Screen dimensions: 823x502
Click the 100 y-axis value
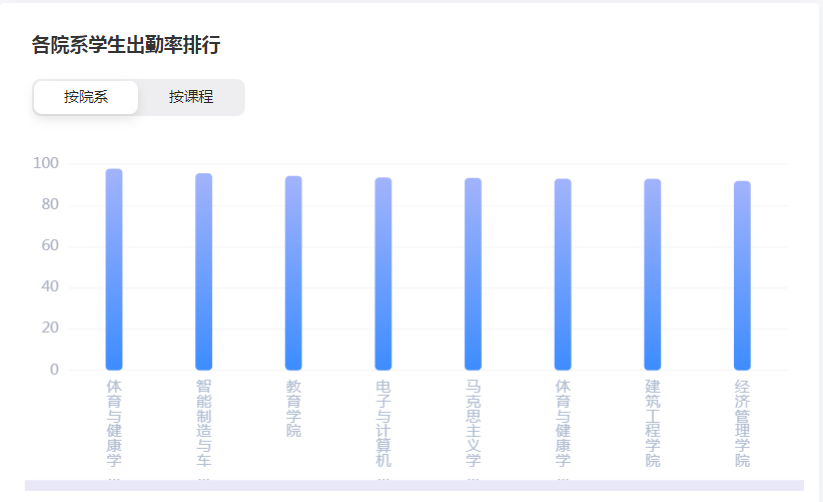coord(46,163)
